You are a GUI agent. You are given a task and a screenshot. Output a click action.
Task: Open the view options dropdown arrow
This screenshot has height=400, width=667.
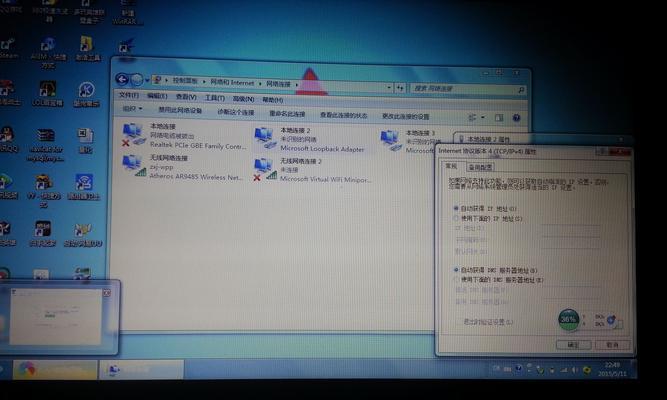point(483,117)
